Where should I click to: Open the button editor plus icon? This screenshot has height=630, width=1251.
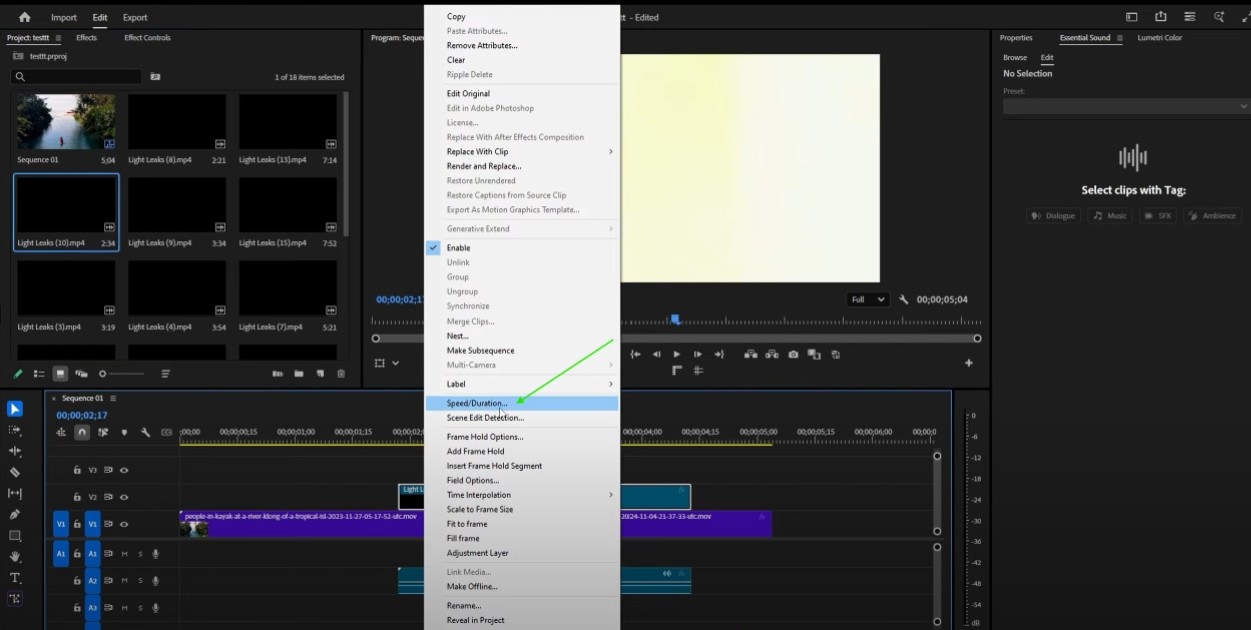coord(968,363)
